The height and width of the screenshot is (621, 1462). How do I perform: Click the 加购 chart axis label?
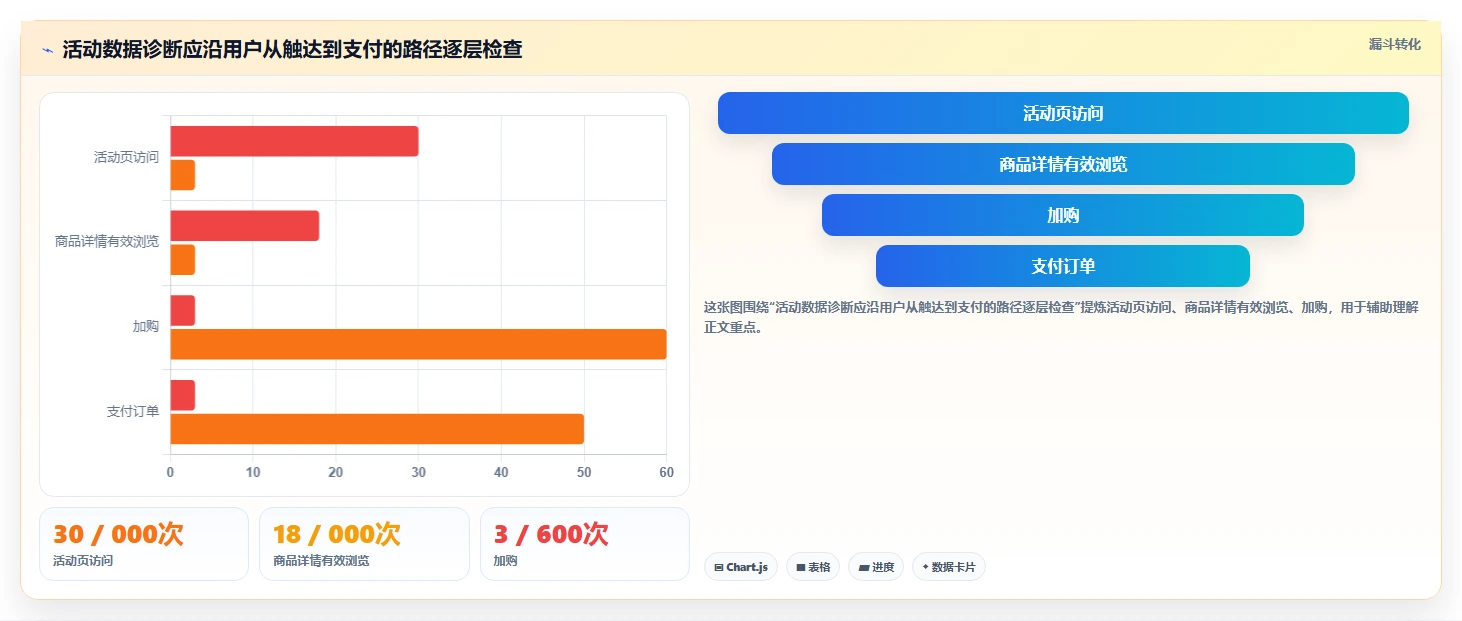click(x=146, y=327)
